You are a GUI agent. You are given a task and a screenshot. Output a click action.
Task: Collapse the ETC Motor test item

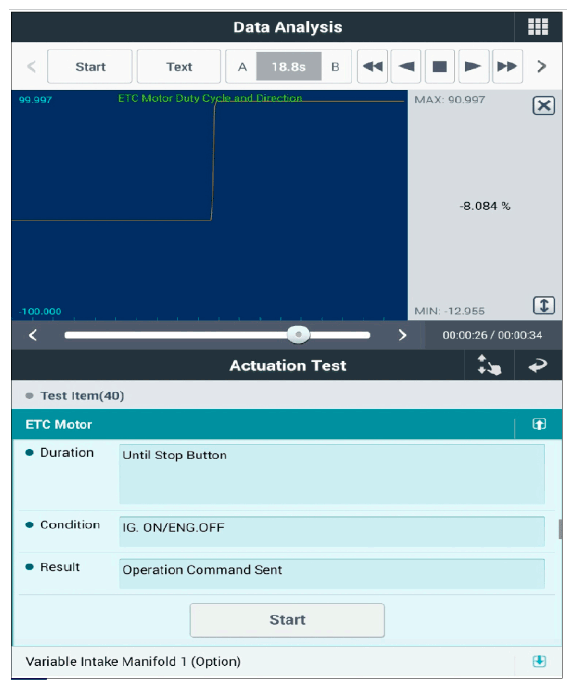539,424
